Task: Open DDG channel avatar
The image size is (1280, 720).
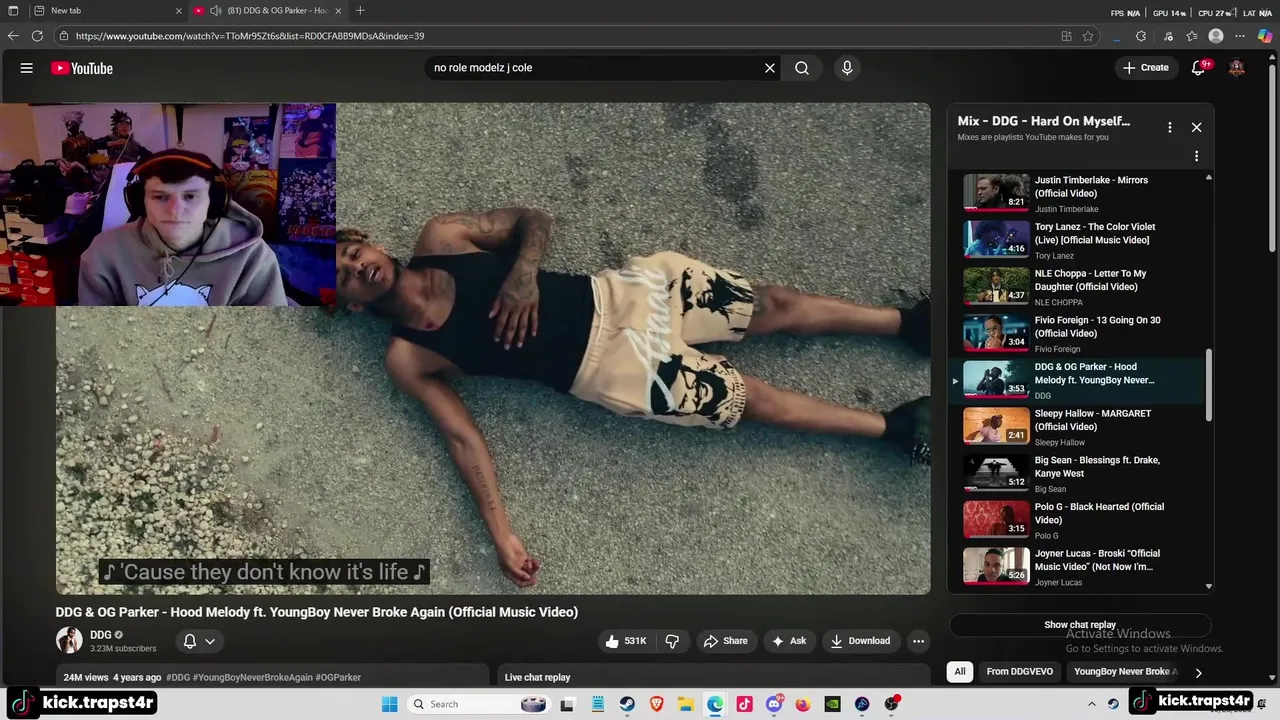Action: click(69, 640)
